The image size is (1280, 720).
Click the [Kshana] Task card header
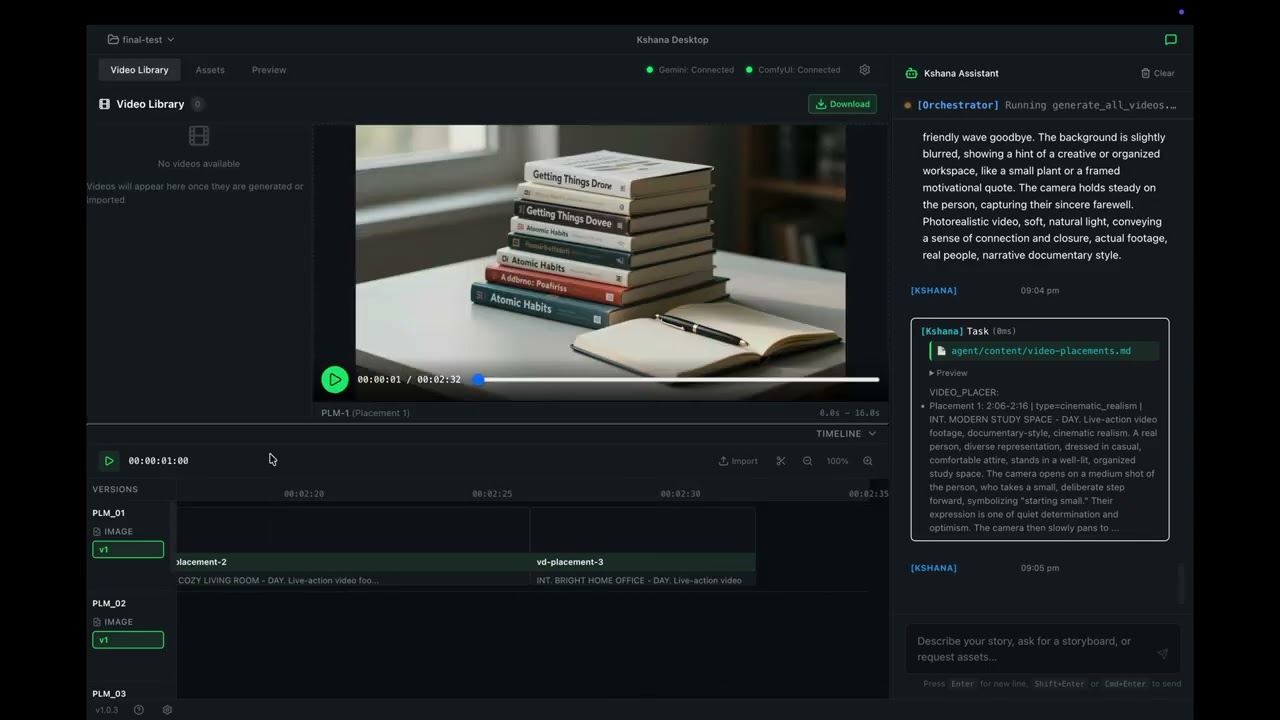968,331
